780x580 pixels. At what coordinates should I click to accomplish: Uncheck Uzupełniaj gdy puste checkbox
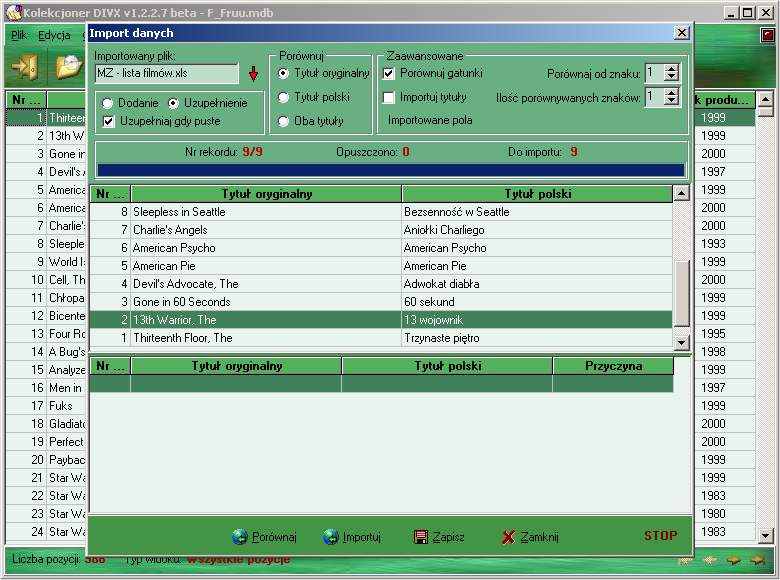[108, 121]
